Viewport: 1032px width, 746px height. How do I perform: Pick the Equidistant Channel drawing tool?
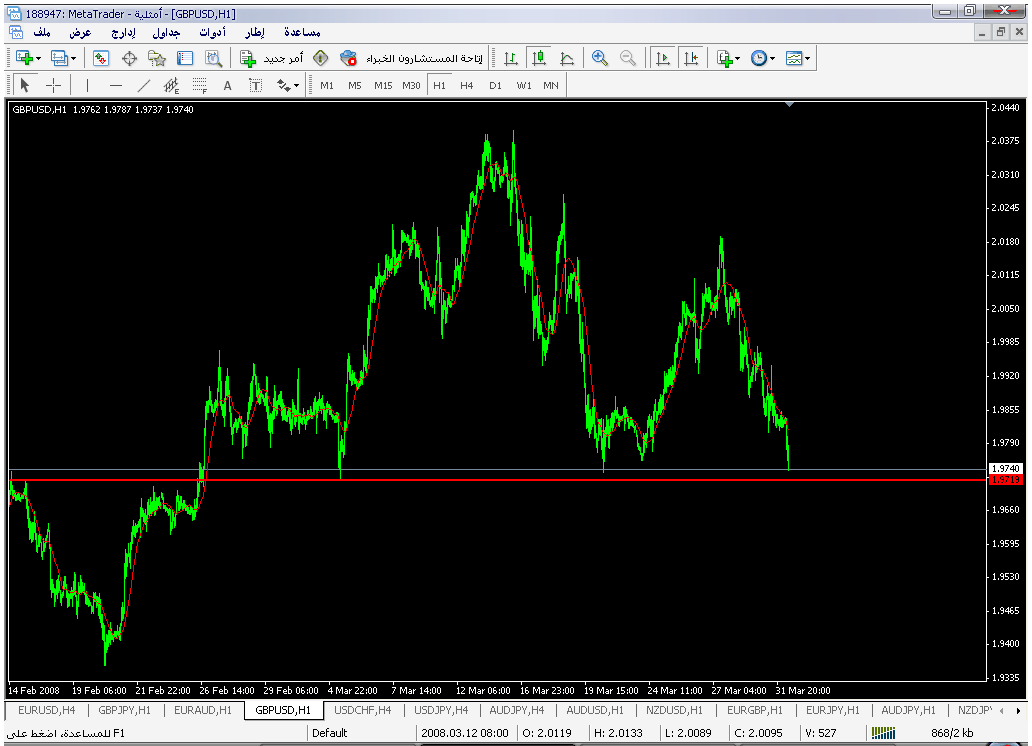[x=171, y=86]
